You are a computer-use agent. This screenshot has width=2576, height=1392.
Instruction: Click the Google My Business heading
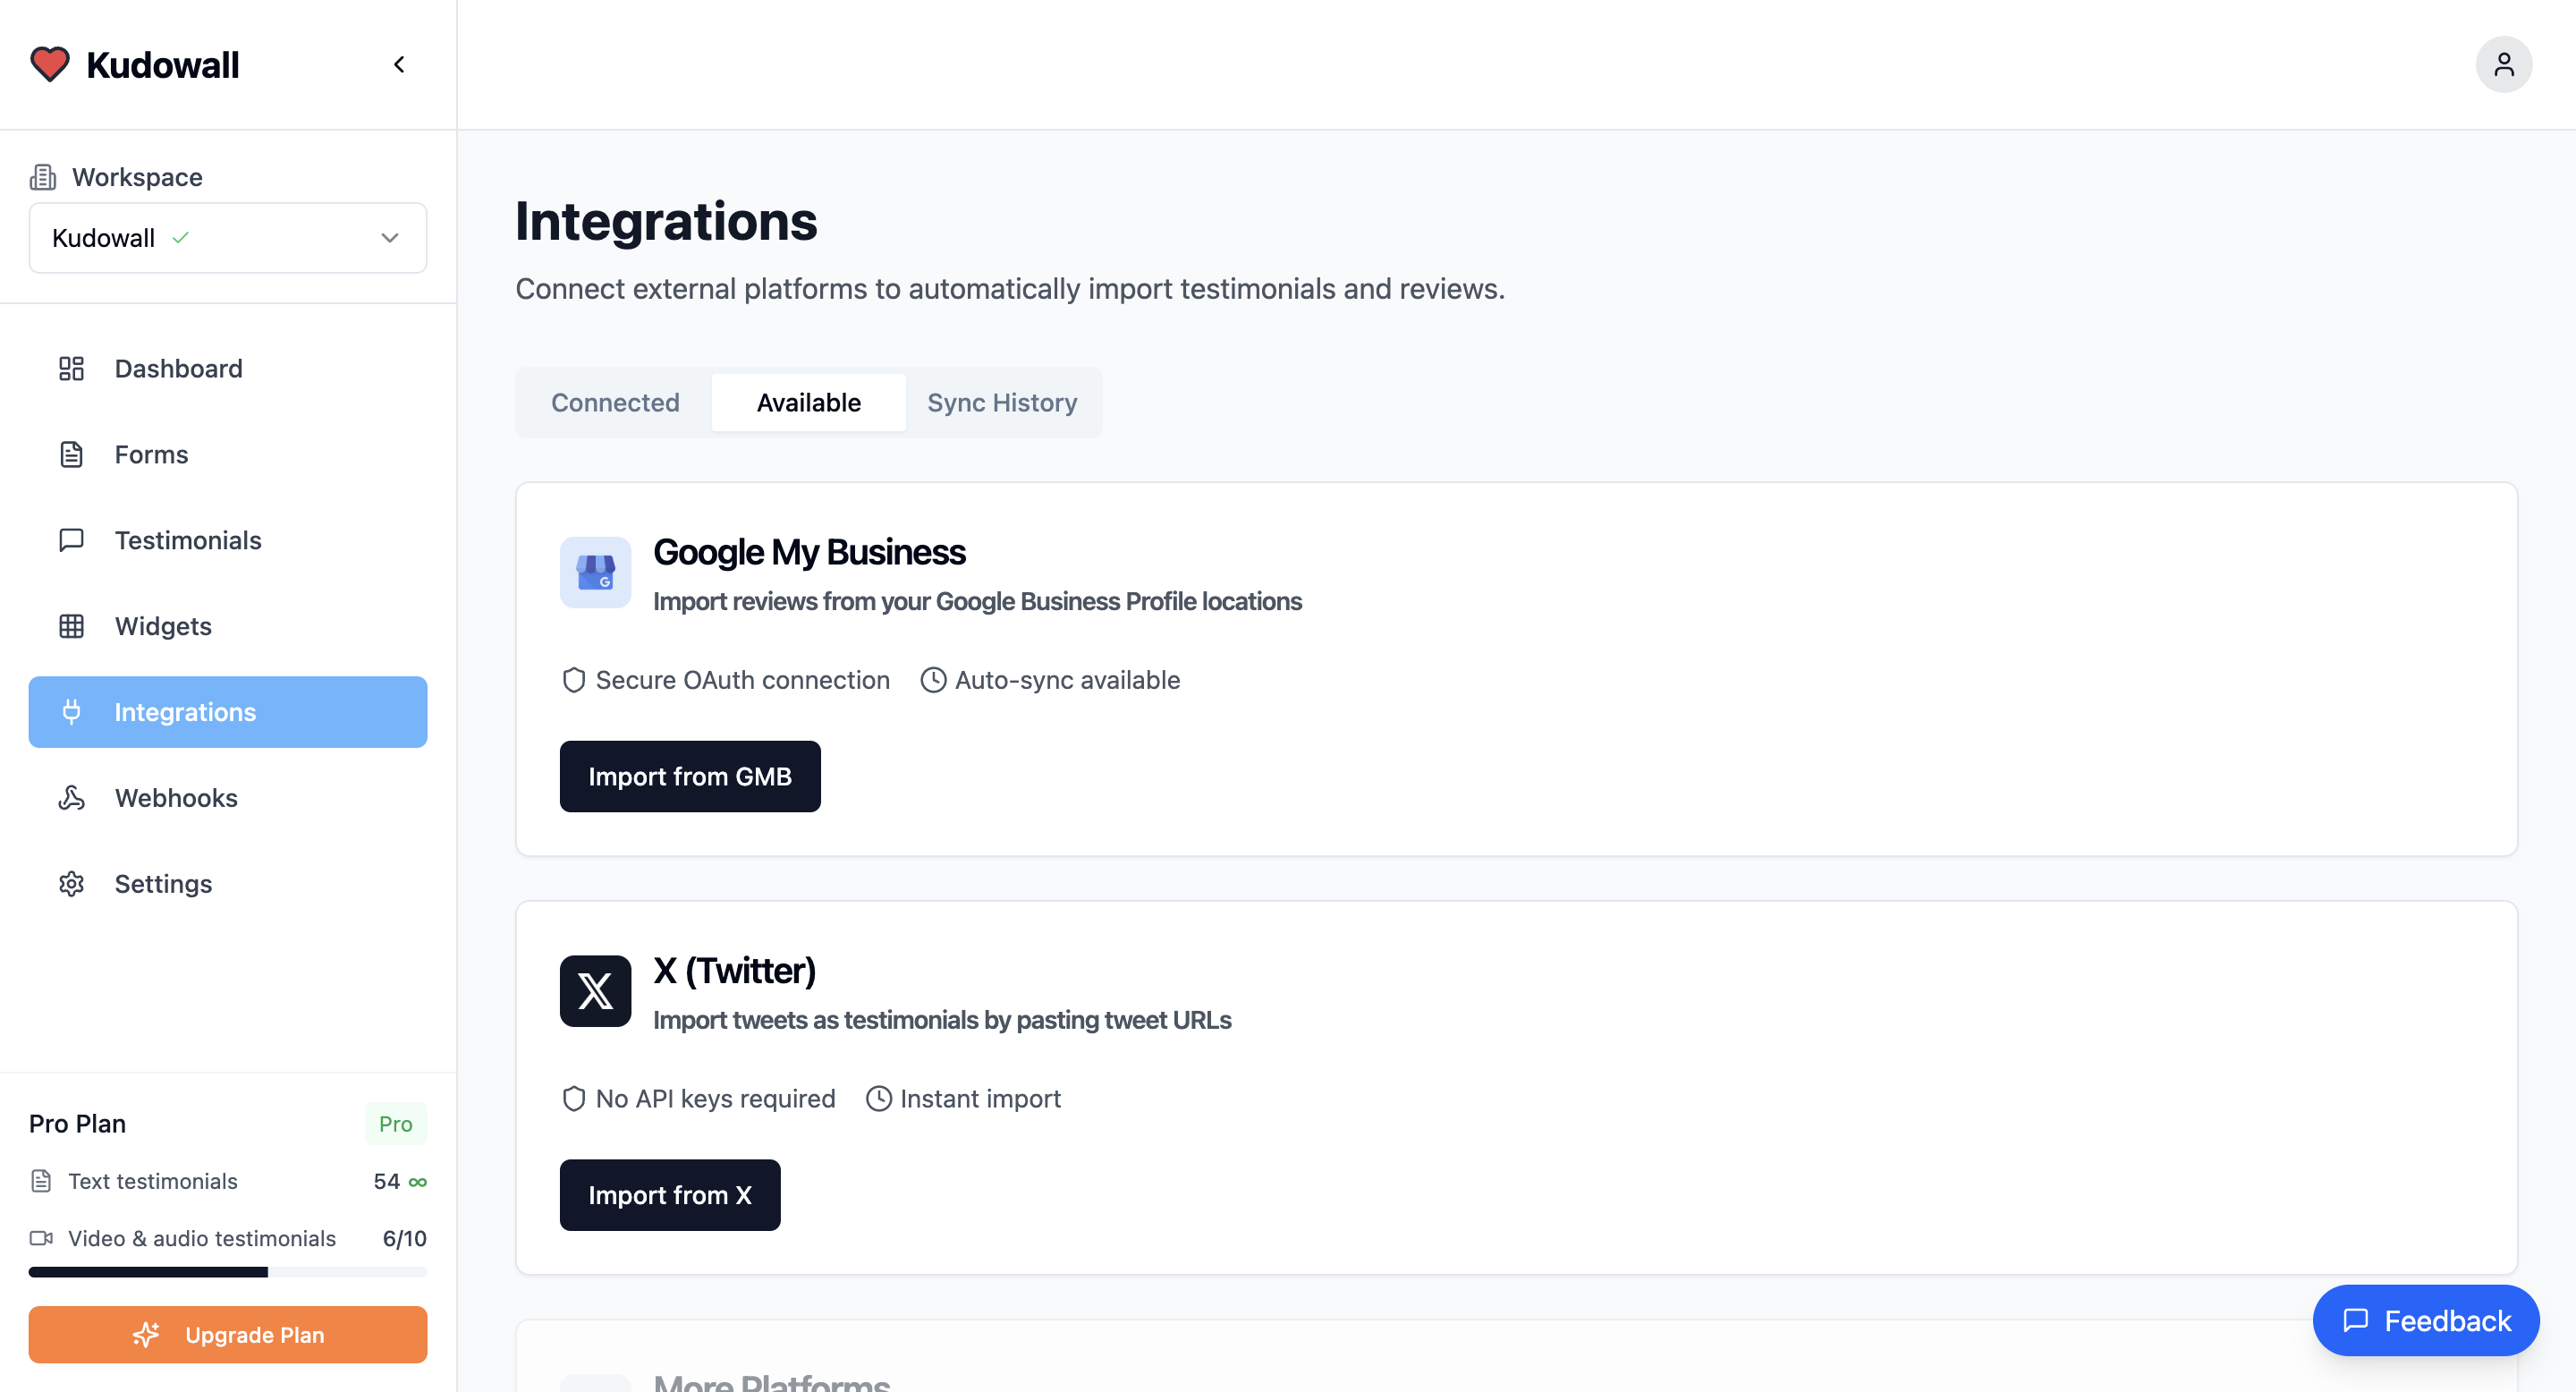point(809,553)
